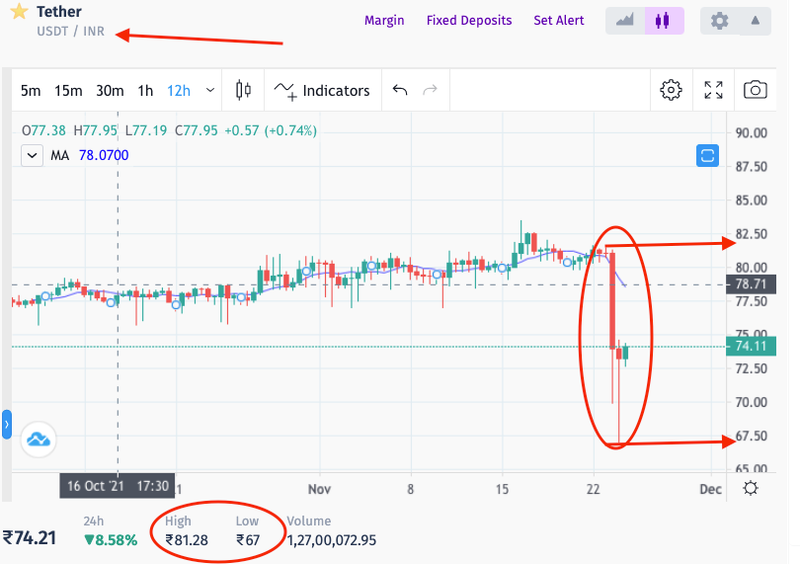Click the open price O77.38 value
The height and width of the screenshot is (564, 800).
point(43,131)
